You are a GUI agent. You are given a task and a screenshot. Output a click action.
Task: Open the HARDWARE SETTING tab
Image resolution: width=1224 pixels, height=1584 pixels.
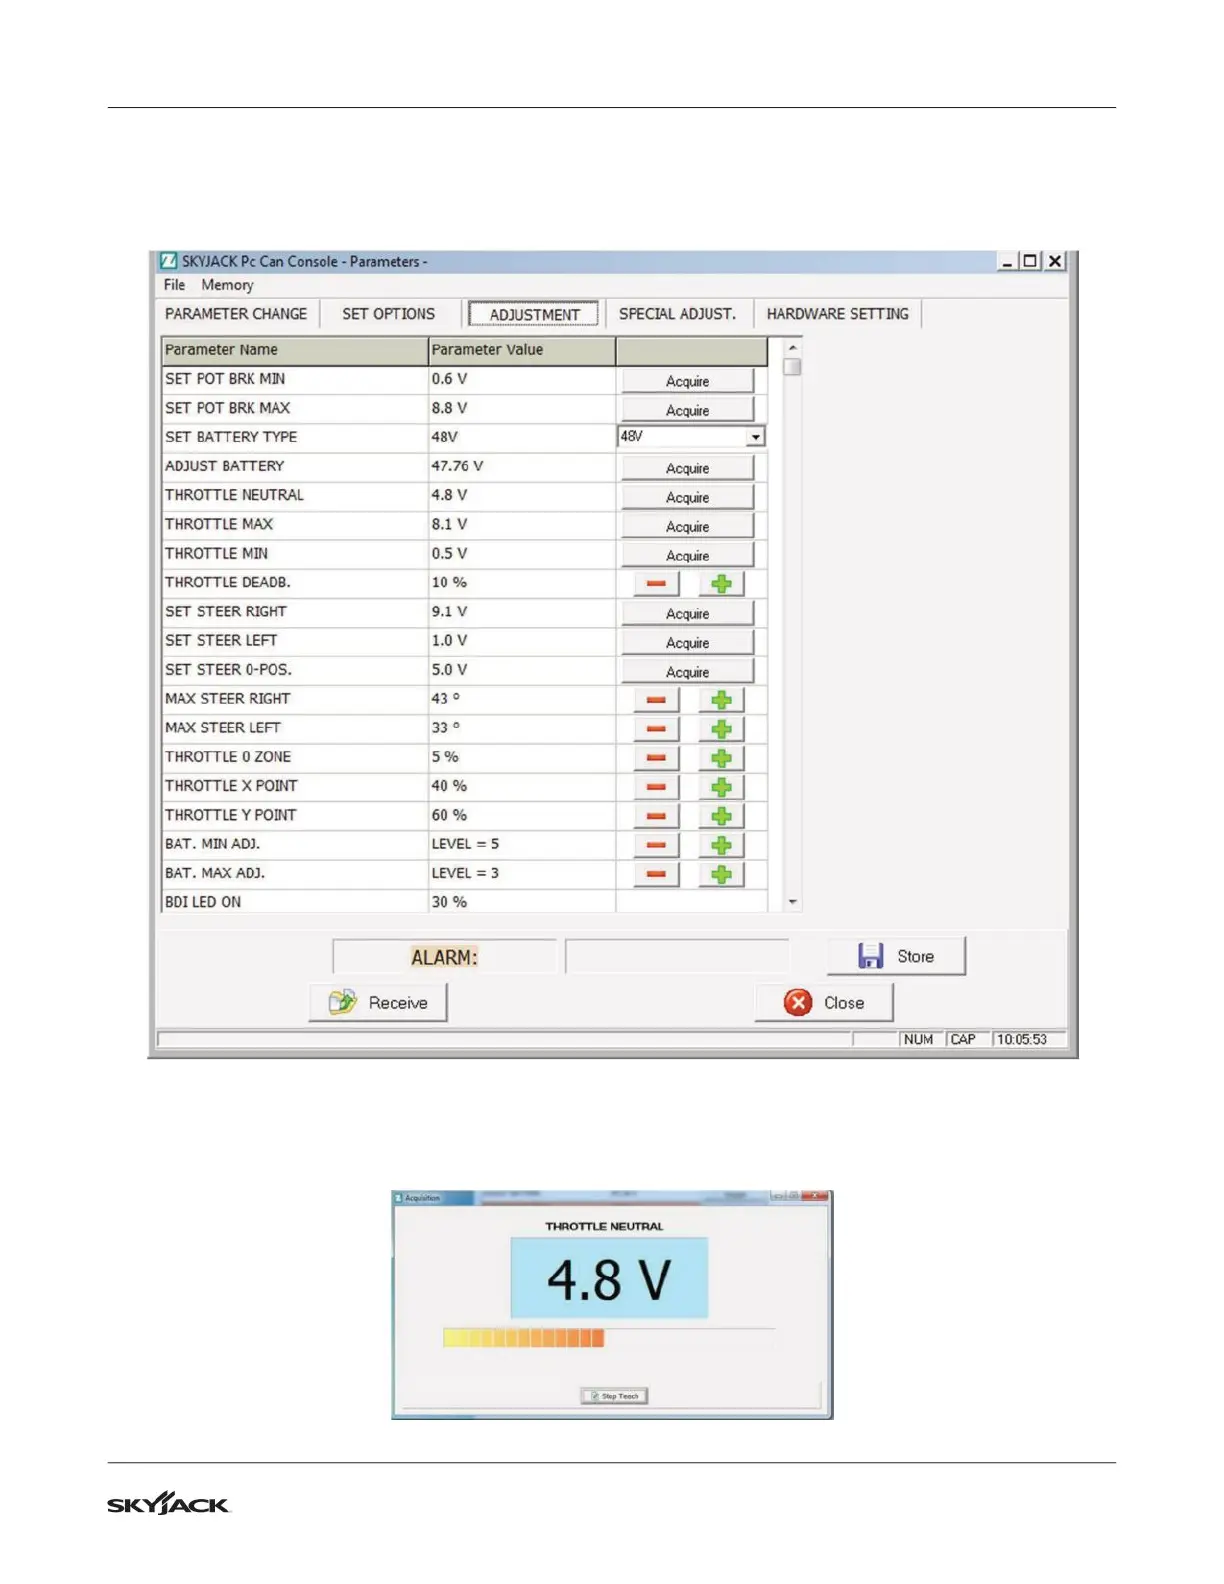pyautogui.click(x=837, y=314)
